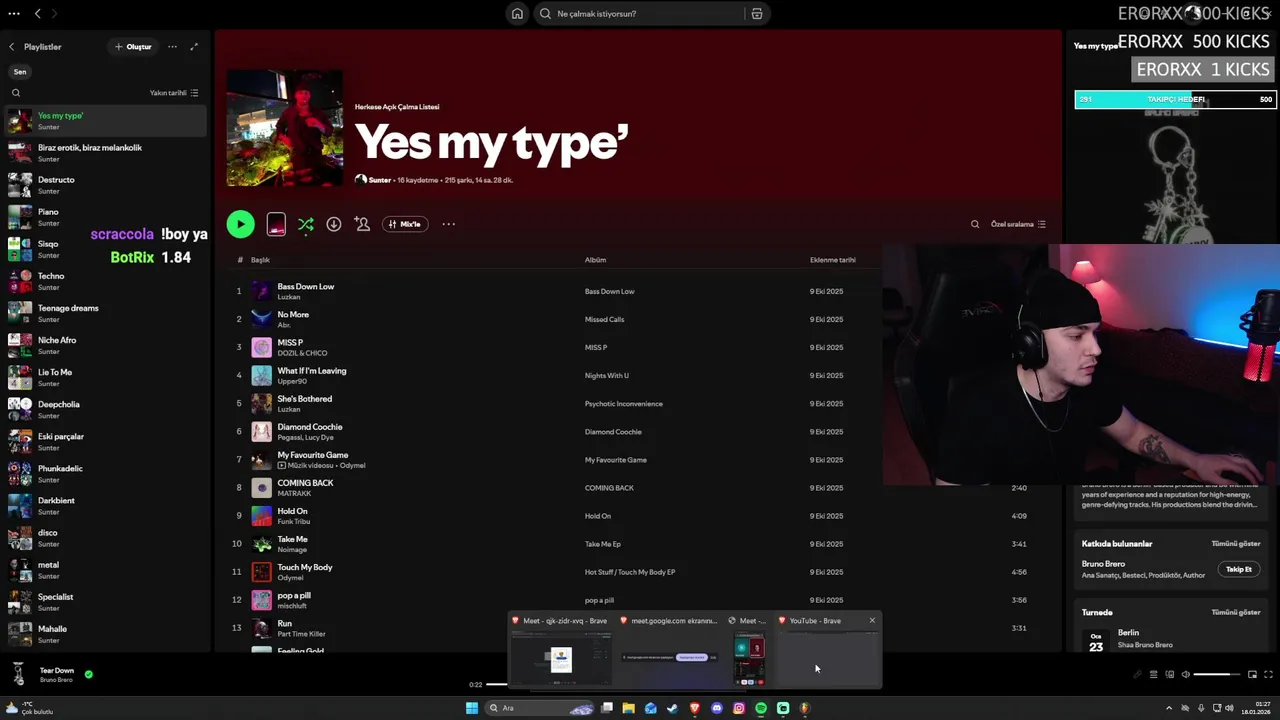Screen dimensions: 1280x720
Task: Open library more options menu
Action: coord(172,47)
